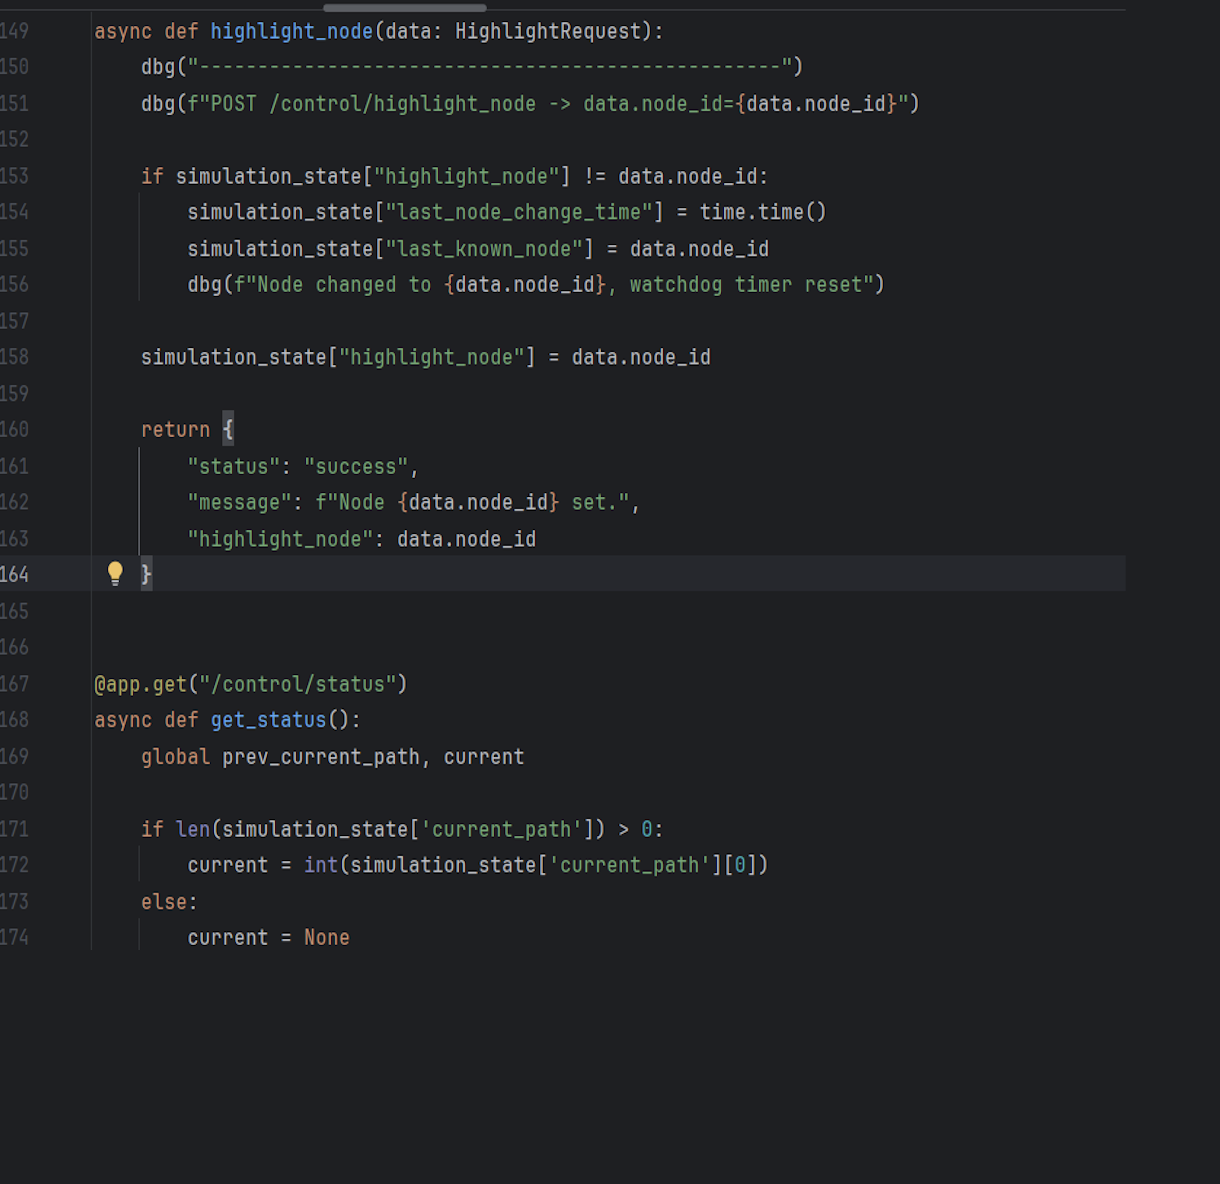The image size is (1220, 1184).
Task: Click time.time() call on line 154
Action: click(x=763, y=212)
